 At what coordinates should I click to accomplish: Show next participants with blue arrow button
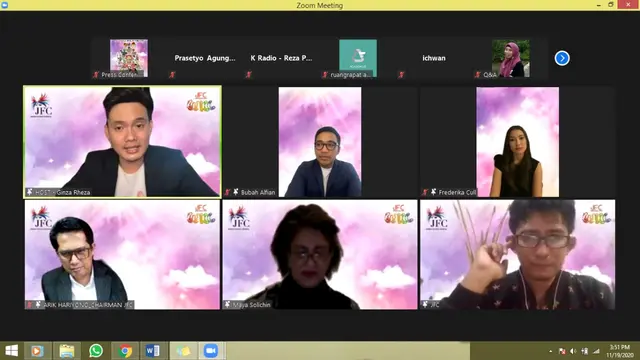coord(562,58)
